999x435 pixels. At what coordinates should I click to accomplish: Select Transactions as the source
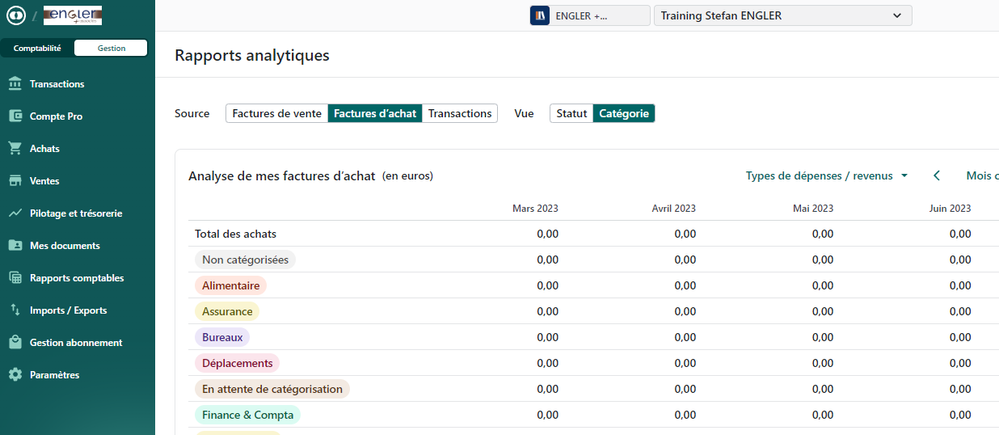(x=460, y=114)
